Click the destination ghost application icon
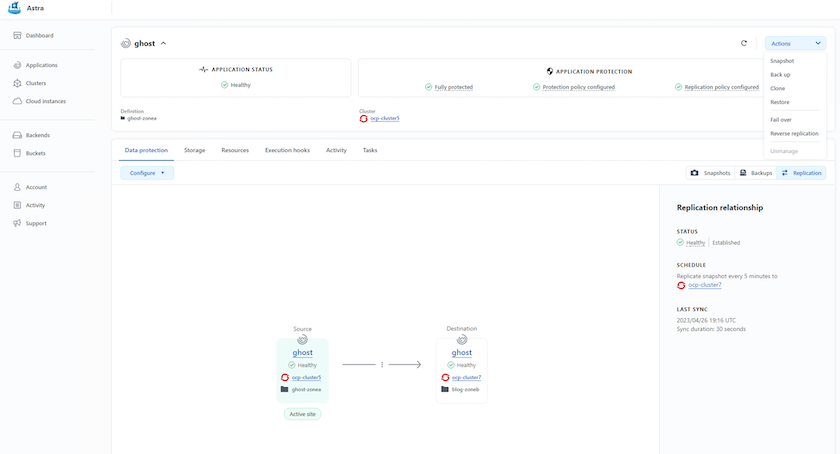The width and height of the screenshot is (840, 454). tap(462, 340)
